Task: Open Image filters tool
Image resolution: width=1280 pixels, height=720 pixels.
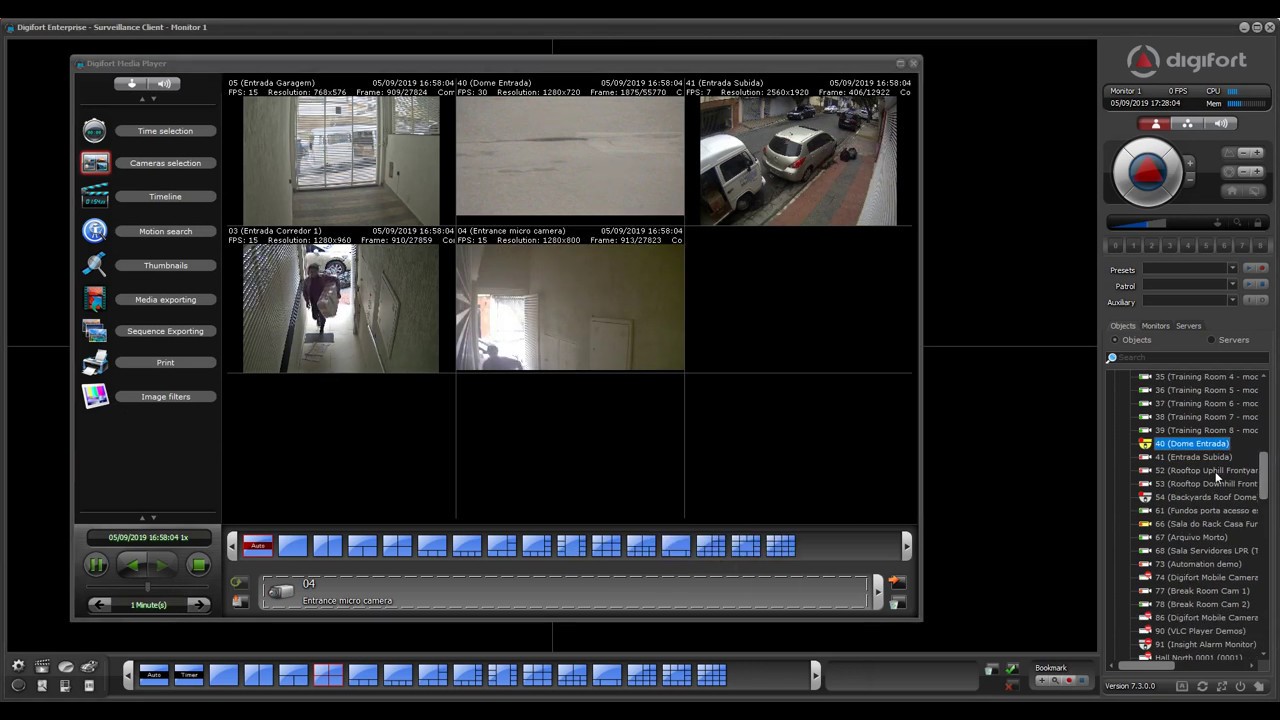Action: click(165, 397)
